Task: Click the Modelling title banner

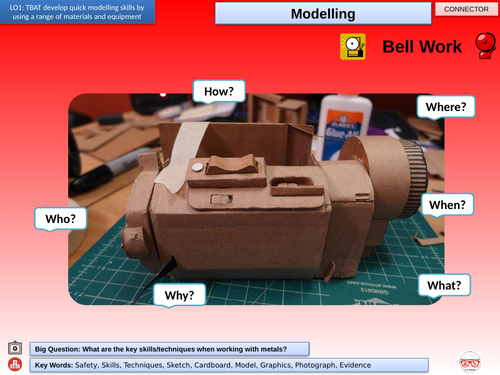Action: click(323, 14)
